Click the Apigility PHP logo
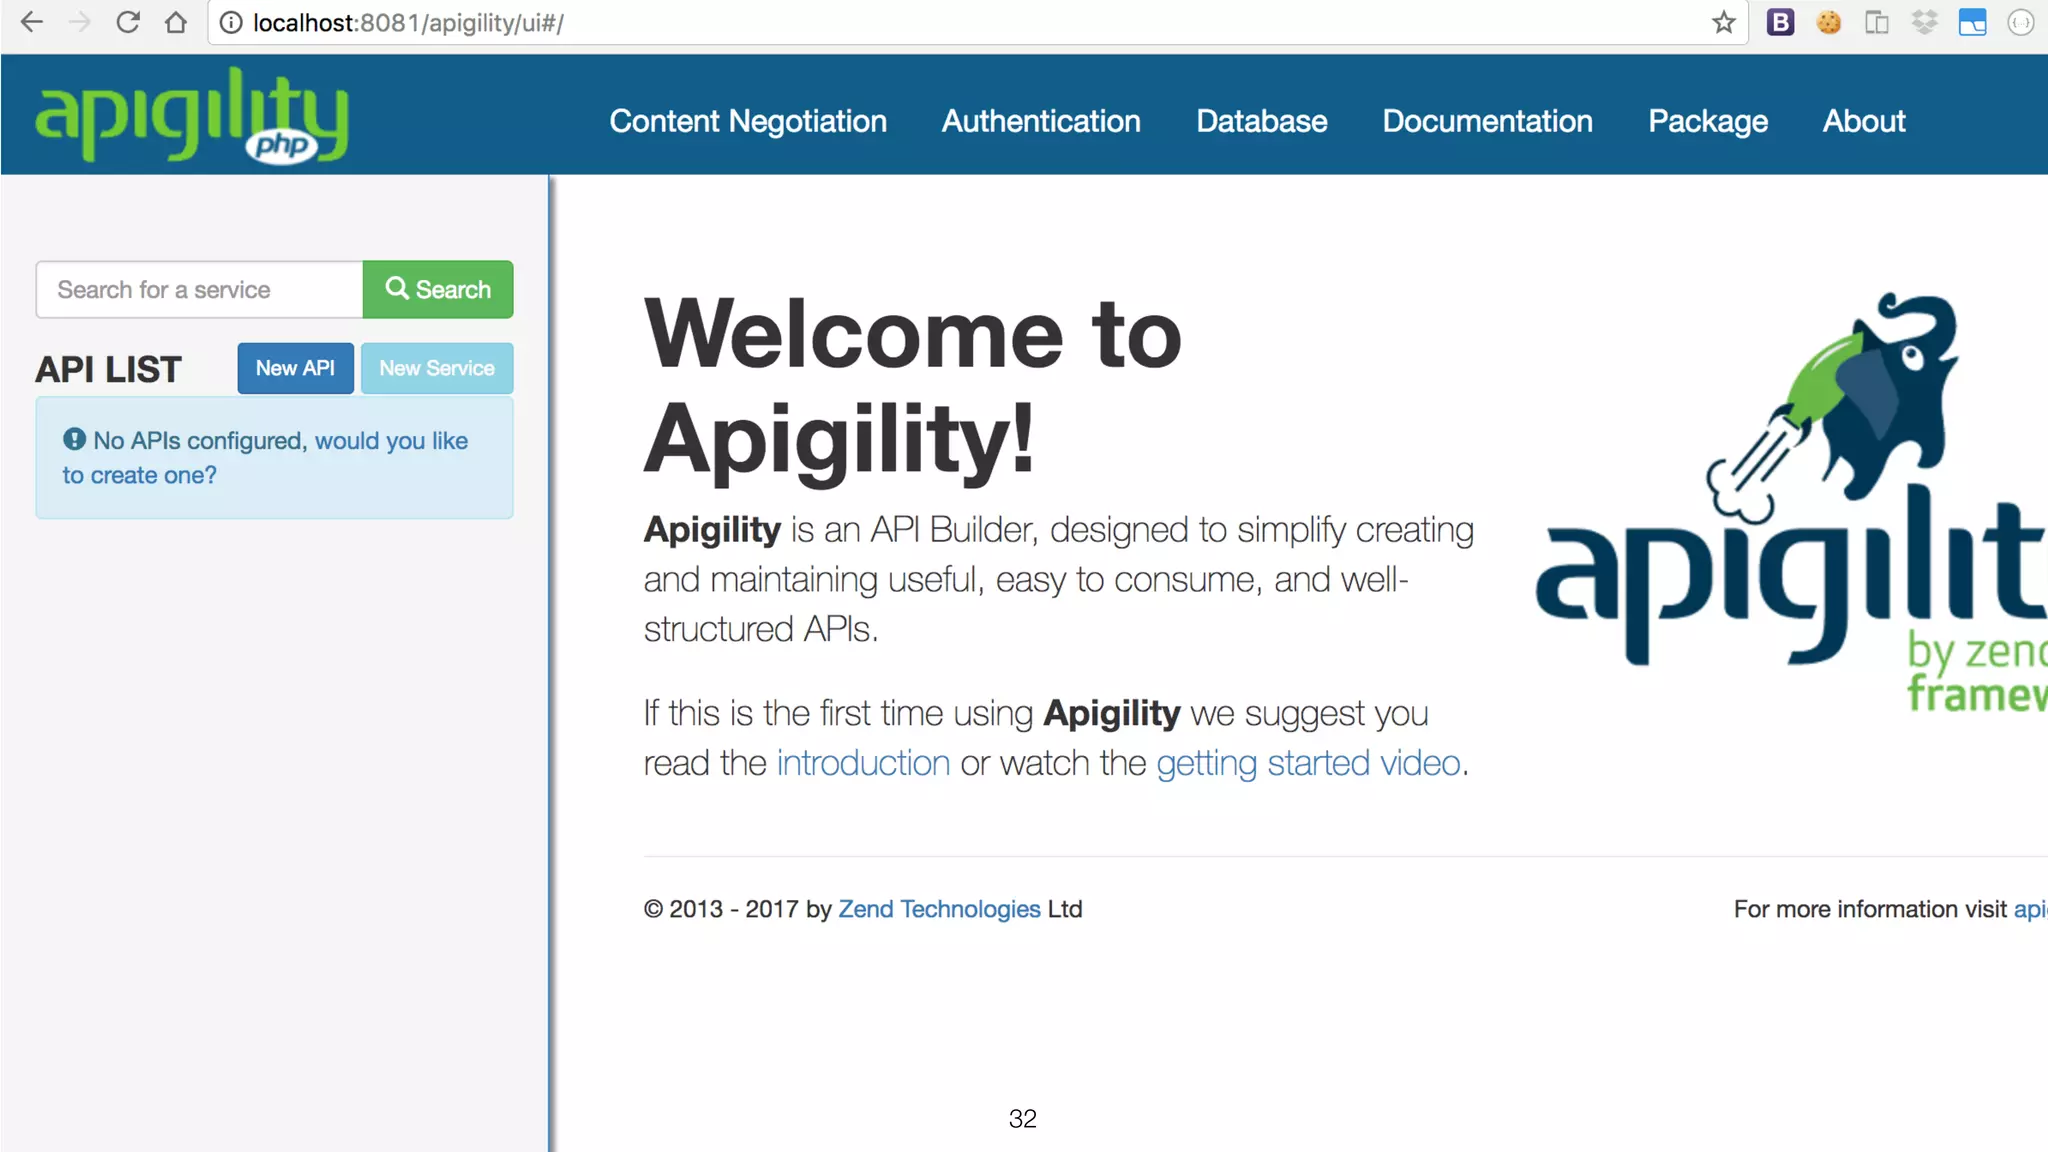Screen dimensions: 2048x1152 192,116
